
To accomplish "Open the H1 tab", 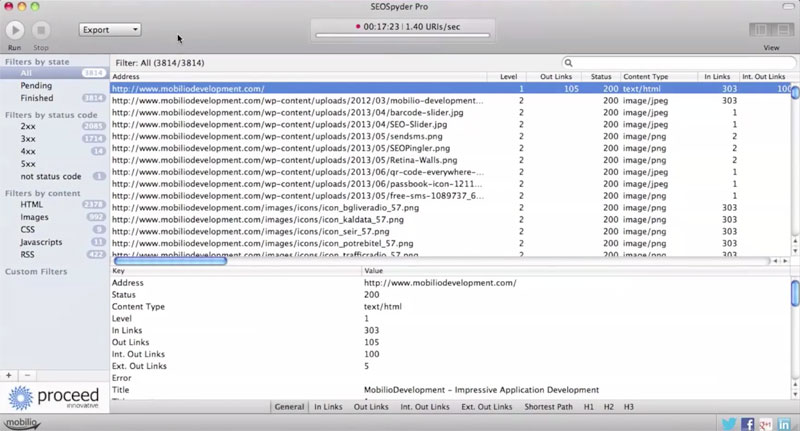I will point(589,407).
